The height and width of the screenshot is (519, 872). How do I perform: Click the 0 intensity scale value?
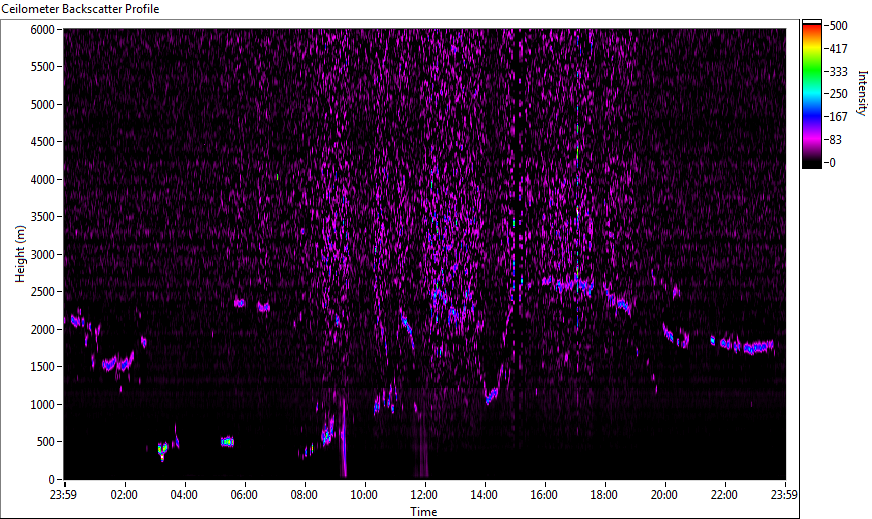pyautogui.click(x=833, y=163)
